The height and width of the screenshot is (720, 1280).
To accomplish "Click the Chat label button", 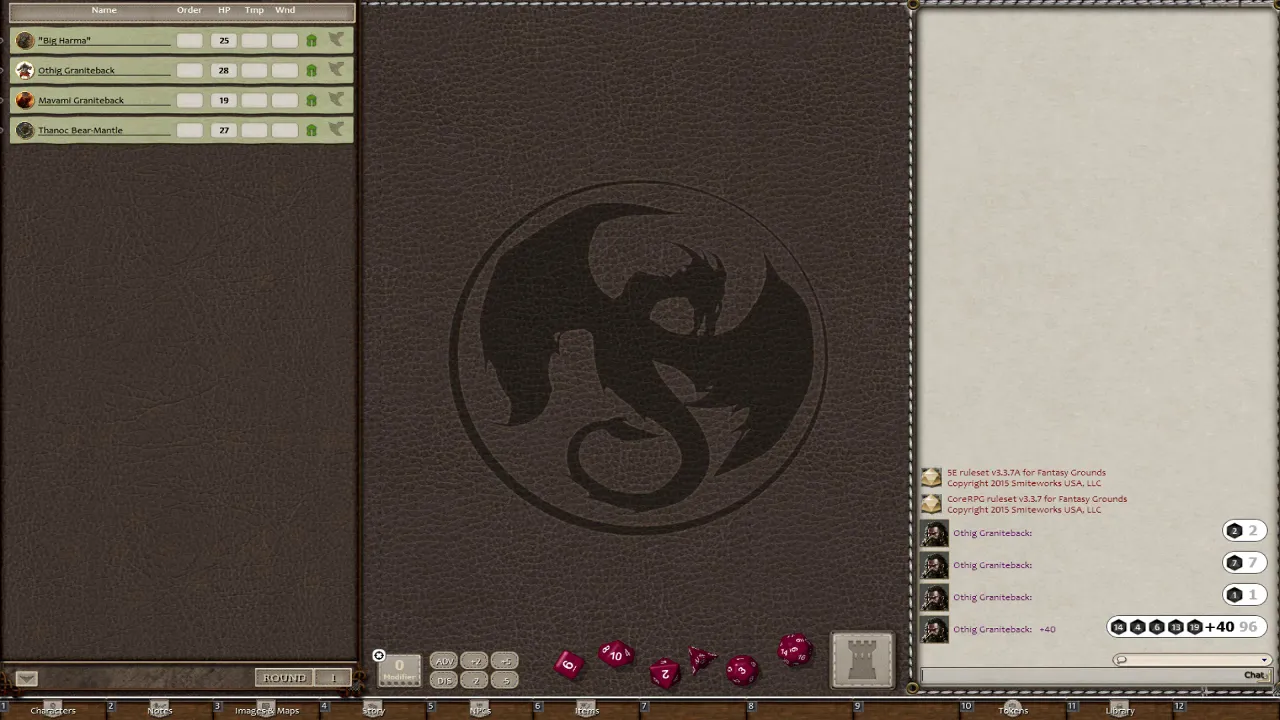I will [1254, 676].
